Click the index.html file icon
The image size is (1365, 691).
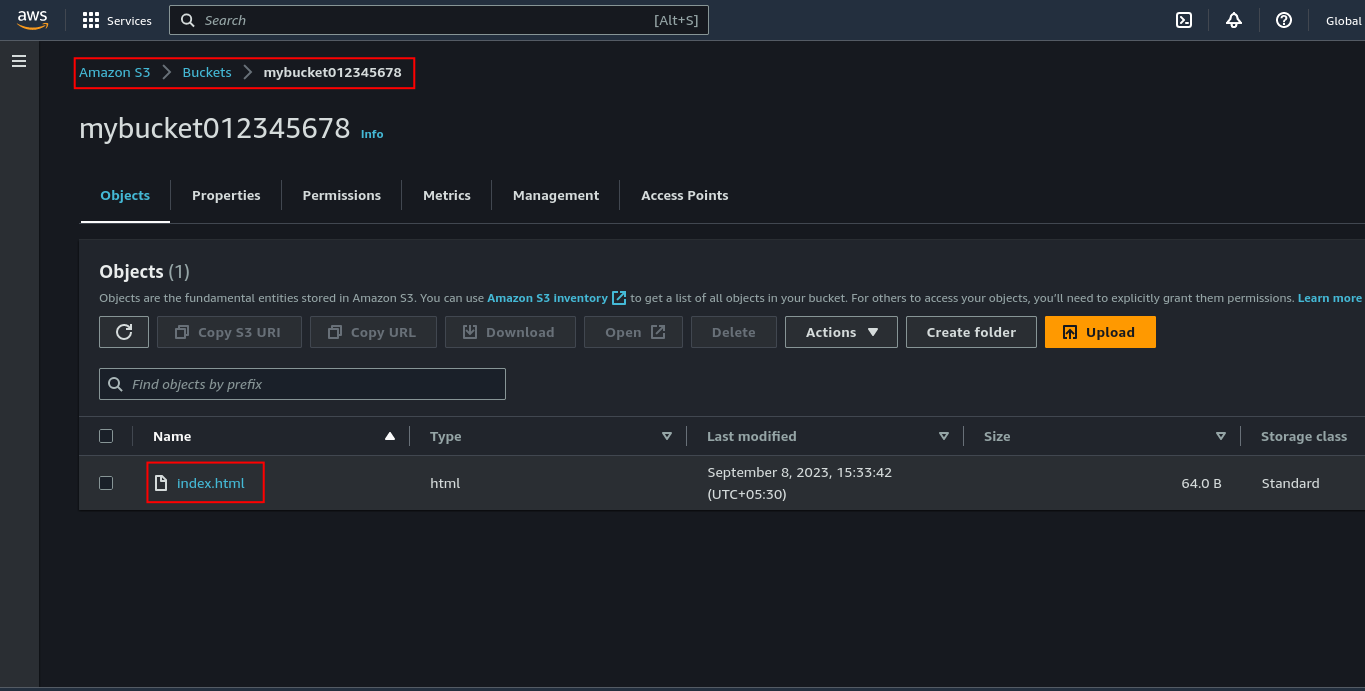160,483
